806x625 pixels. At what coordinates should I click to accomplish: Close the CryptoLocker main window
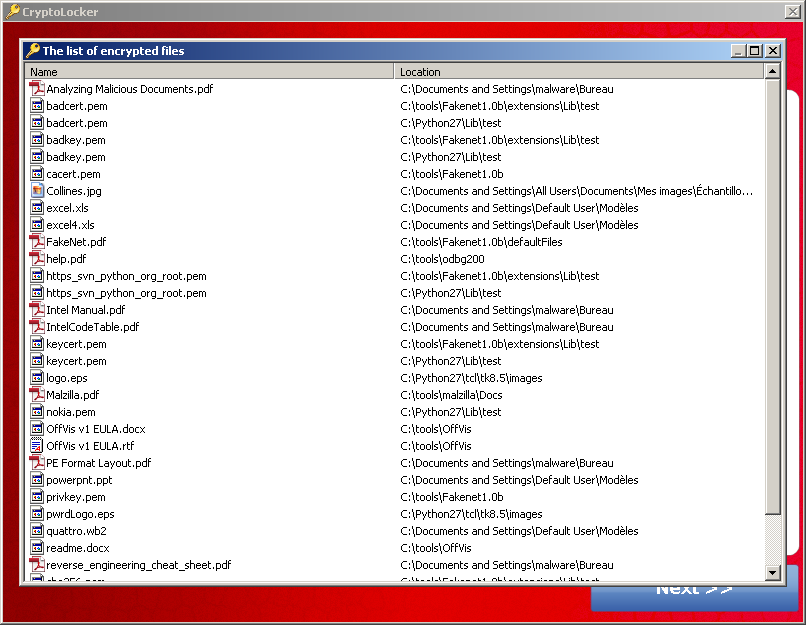coord(791,11)
